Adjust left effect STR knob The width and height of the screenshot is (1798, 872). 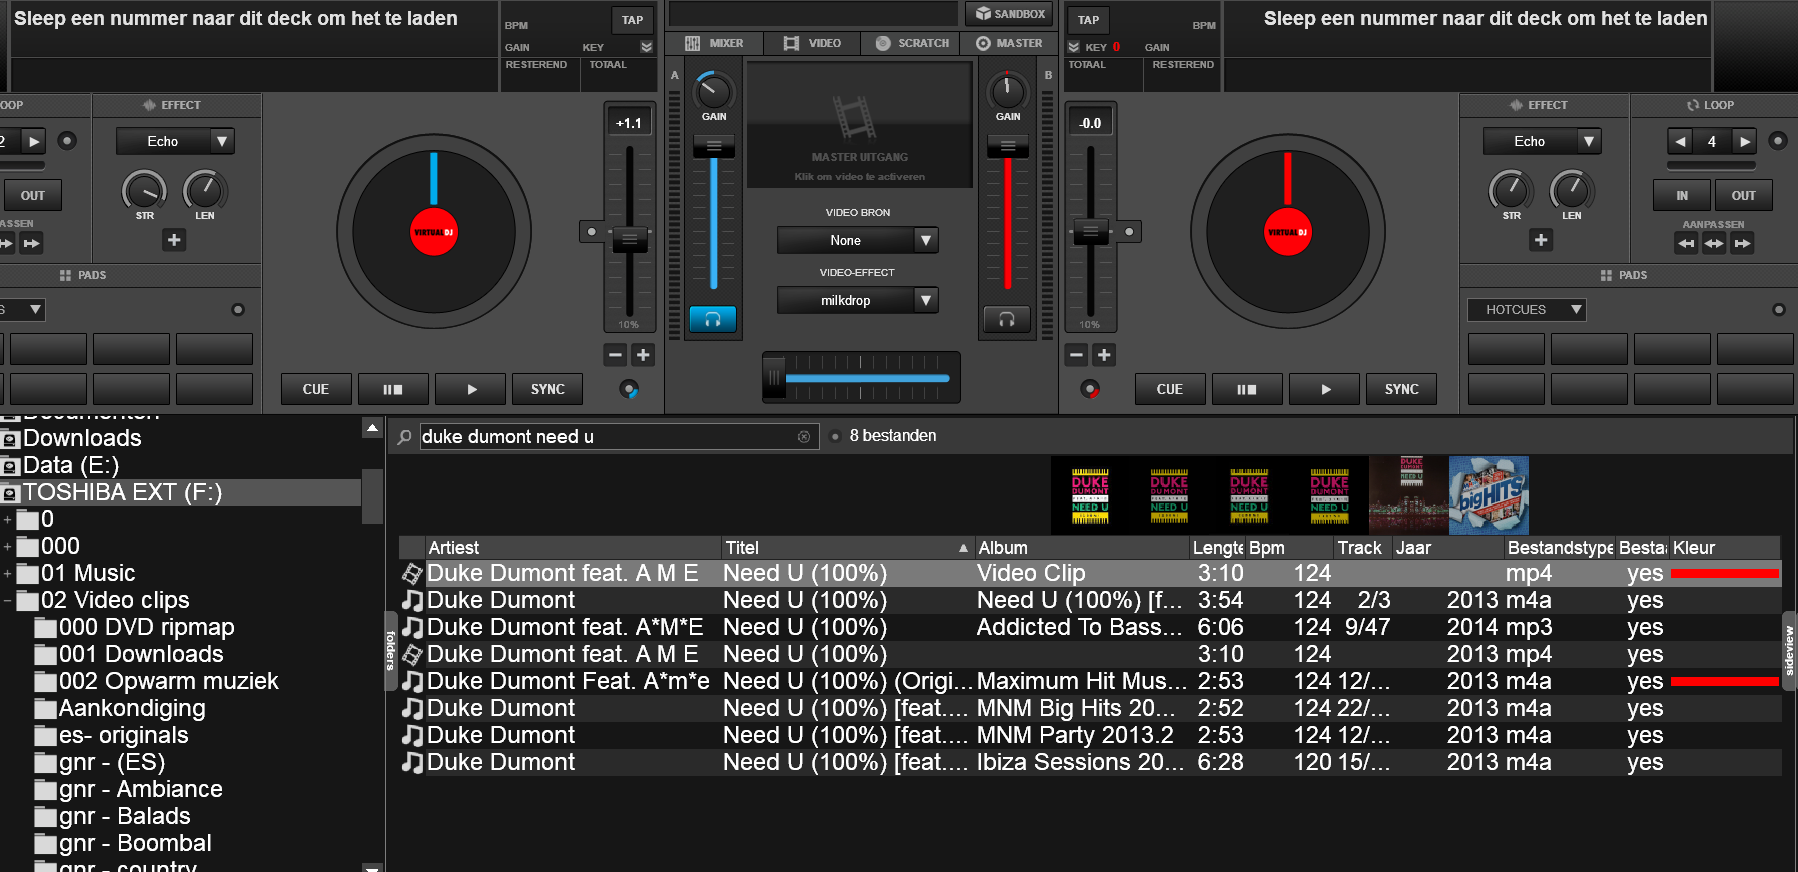[145, 191]
